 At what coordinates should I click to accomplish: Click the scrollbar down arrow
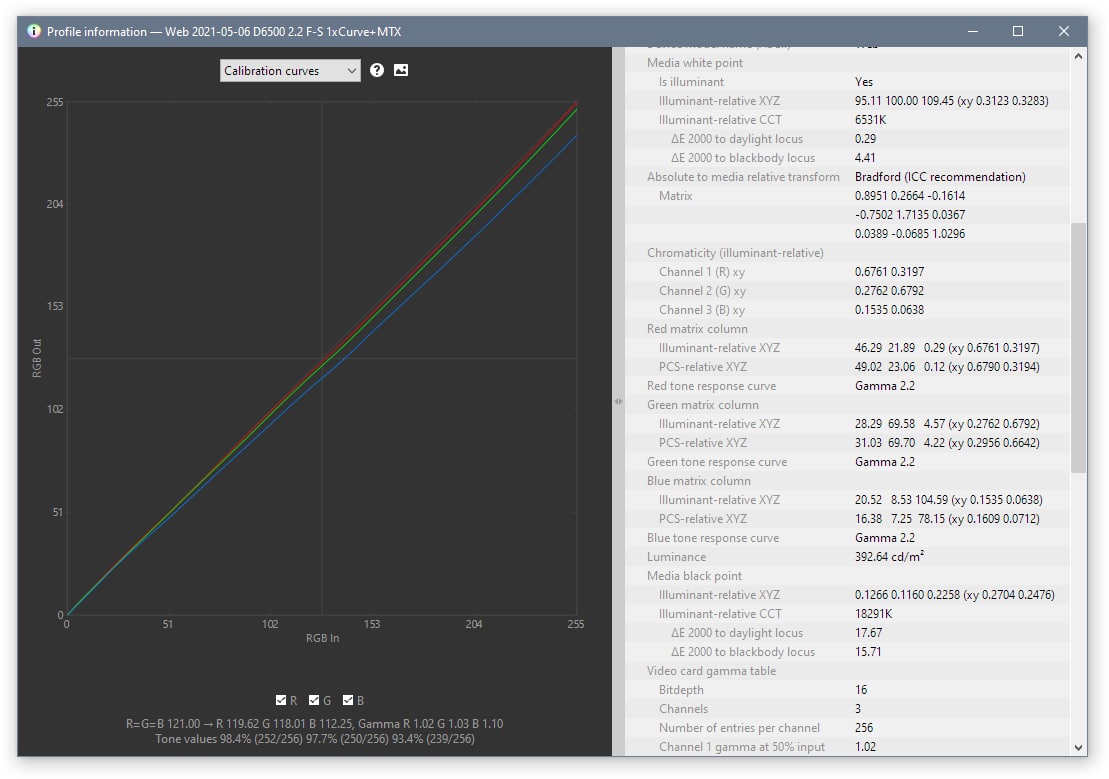(x=1078, y=746)
